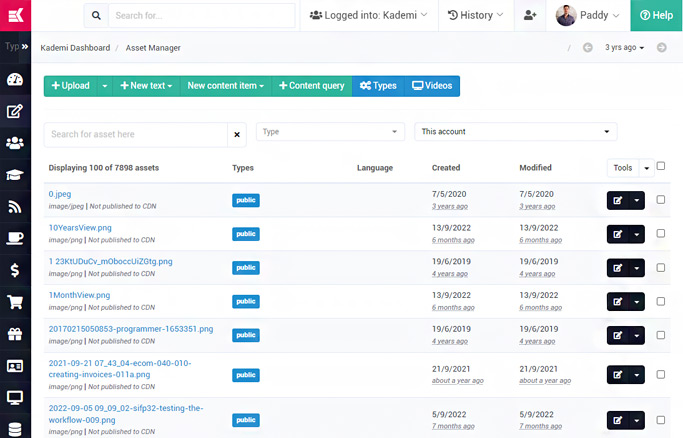Viewport: 683px width, 438px height.
Task: Open the 10YearsView.png asset link
Action: tap(80, 228)
